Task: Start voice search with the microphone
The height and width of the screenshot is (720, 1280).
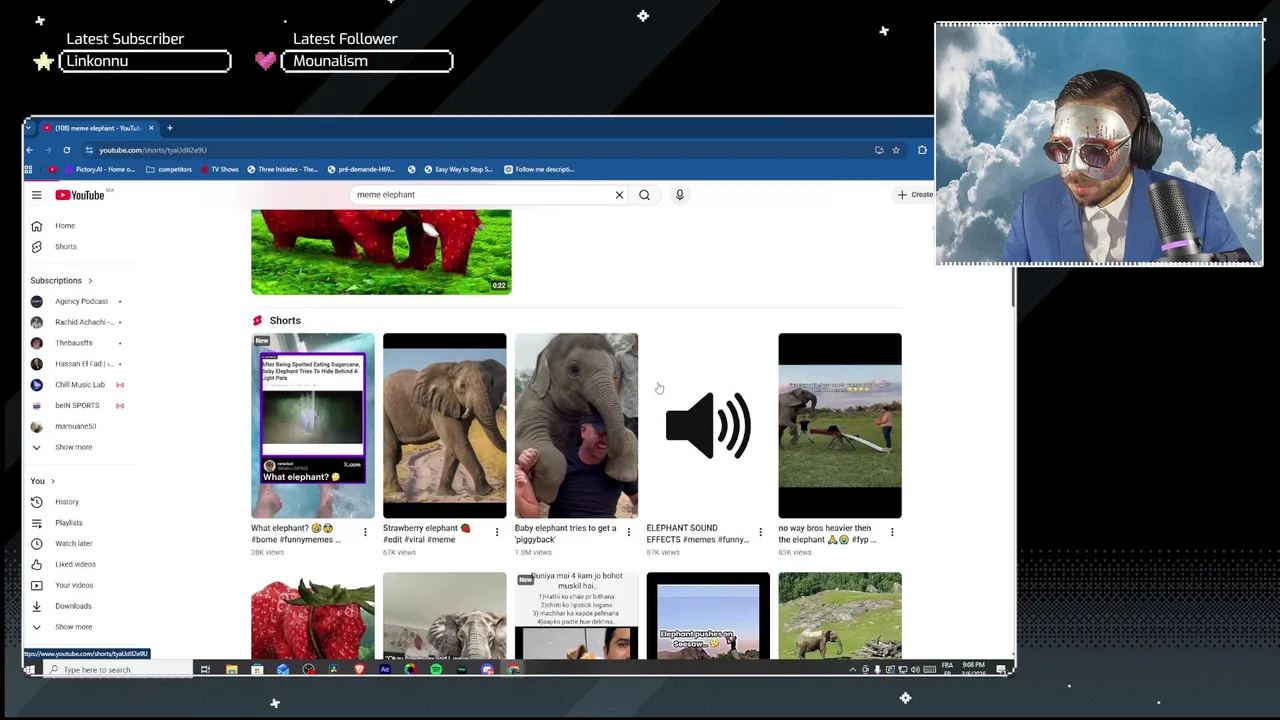Action: pos(679,195)
